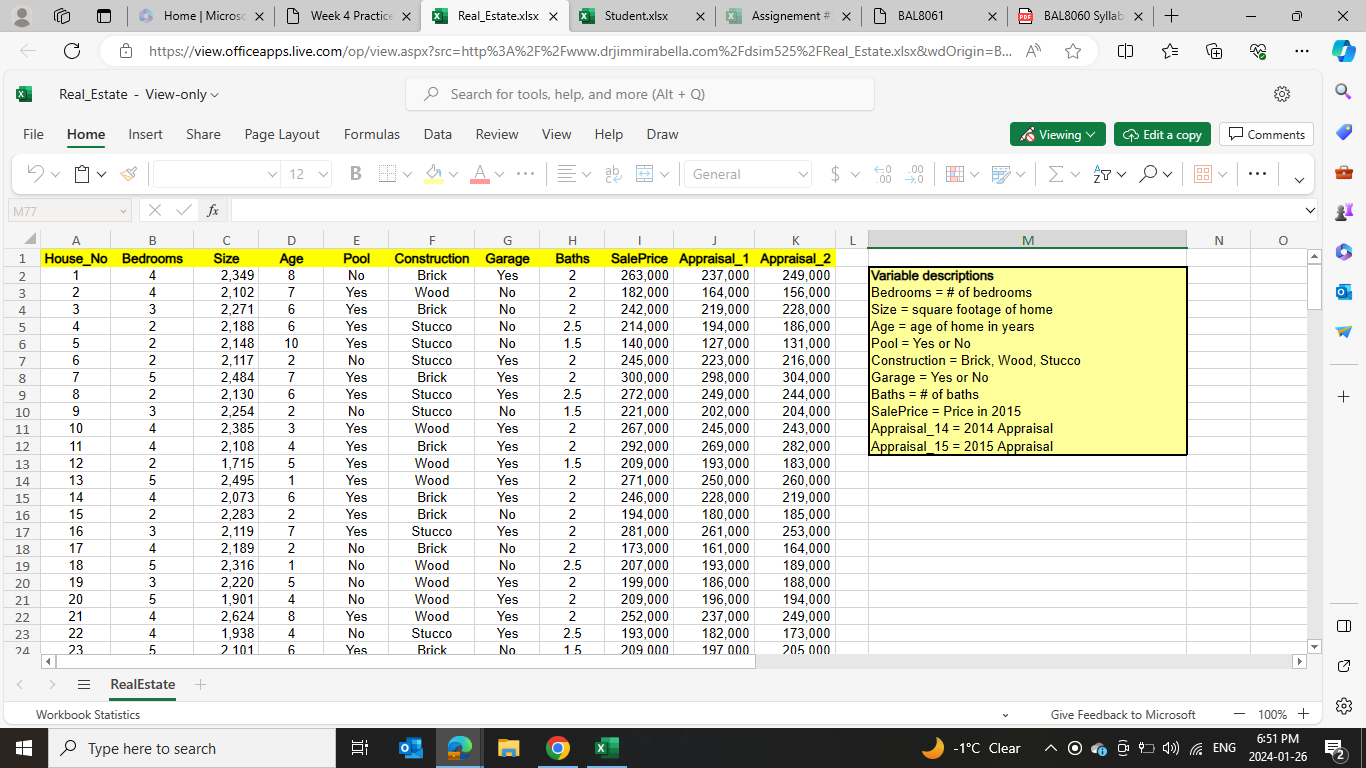Open the Viewing mode dropdown
1366x768 pixels.
1057,133
